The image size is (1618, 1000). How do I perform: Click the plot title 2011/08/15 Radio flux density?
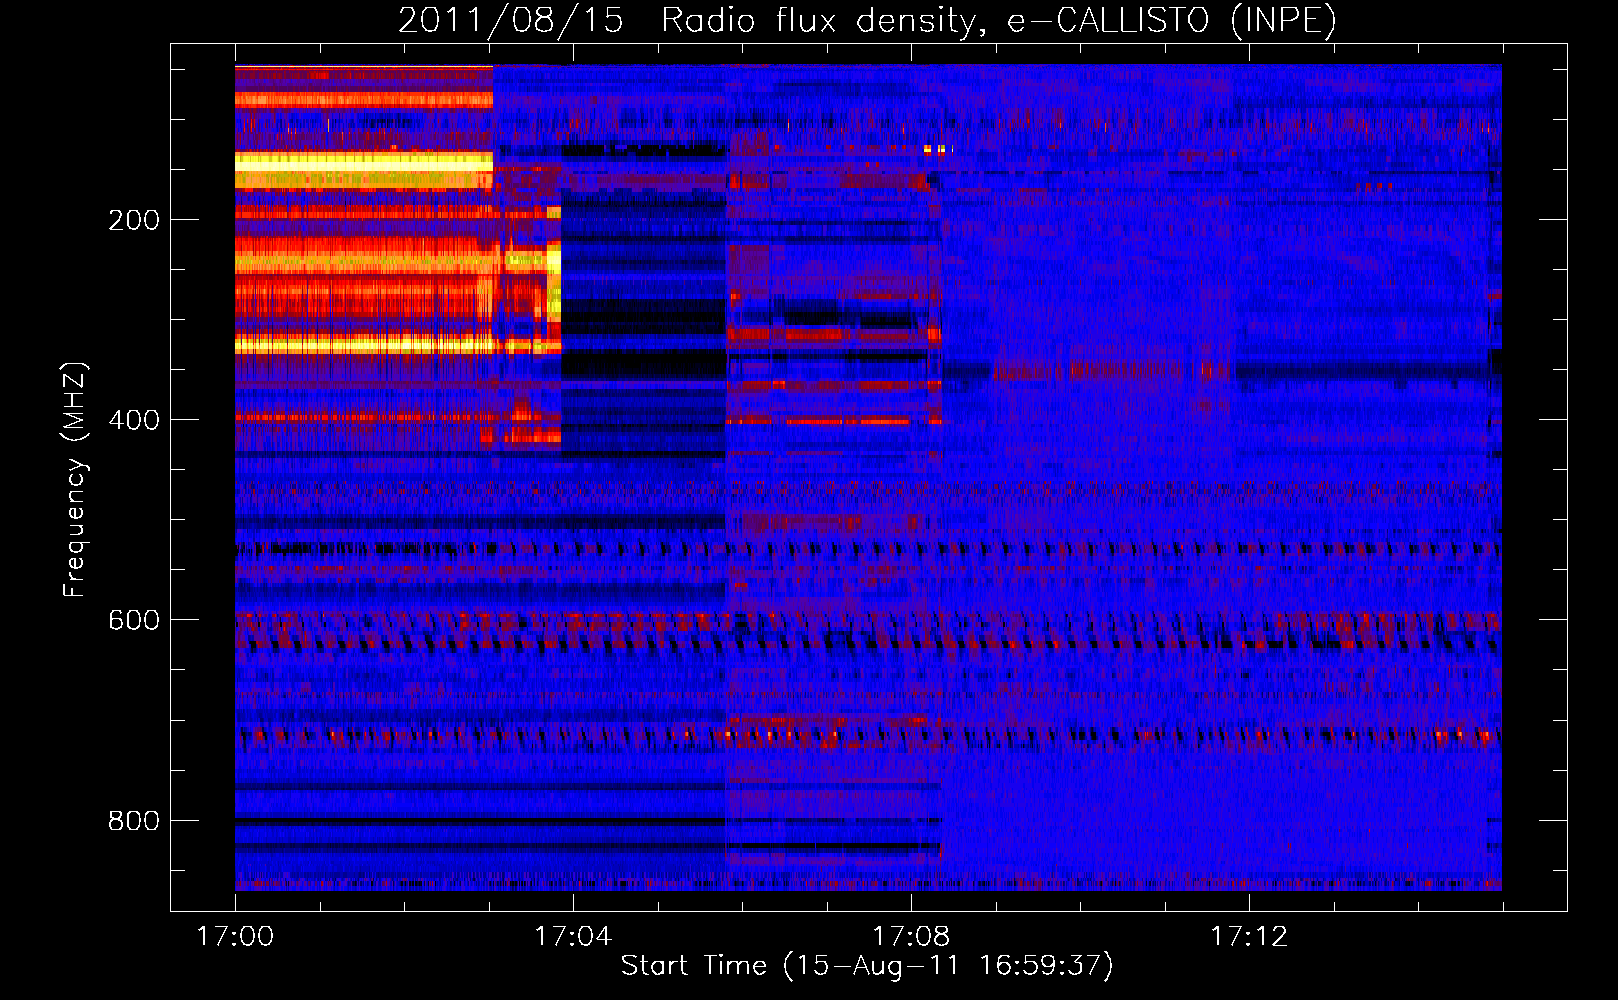867,20
